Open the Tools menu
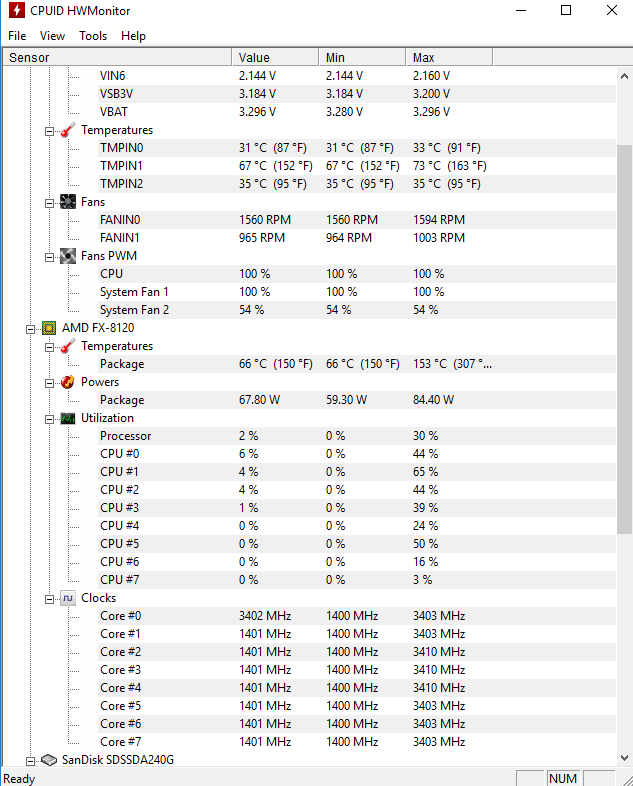This screenshot has width=633, height=786. click(93, 36)
